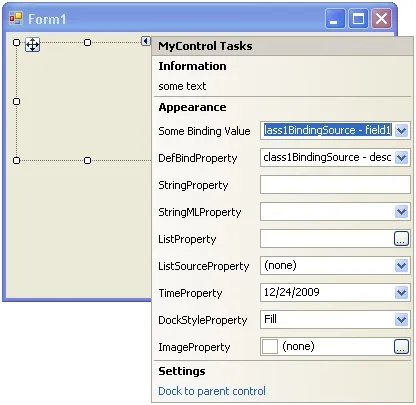The height and width of the screenshot is (405, 416).
Task: Open TimeProperty date dropdown arrow
Action: pyautogui.click(x=401, y=293)
